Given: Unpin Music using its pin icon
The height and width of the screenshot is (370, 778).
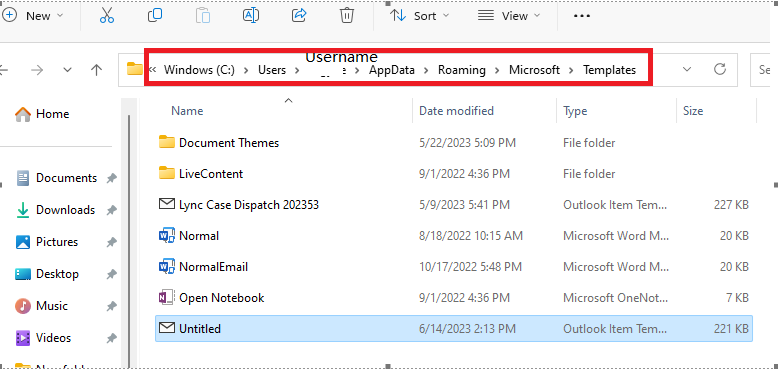Looking at the screenshot, I should click(112, 307).
